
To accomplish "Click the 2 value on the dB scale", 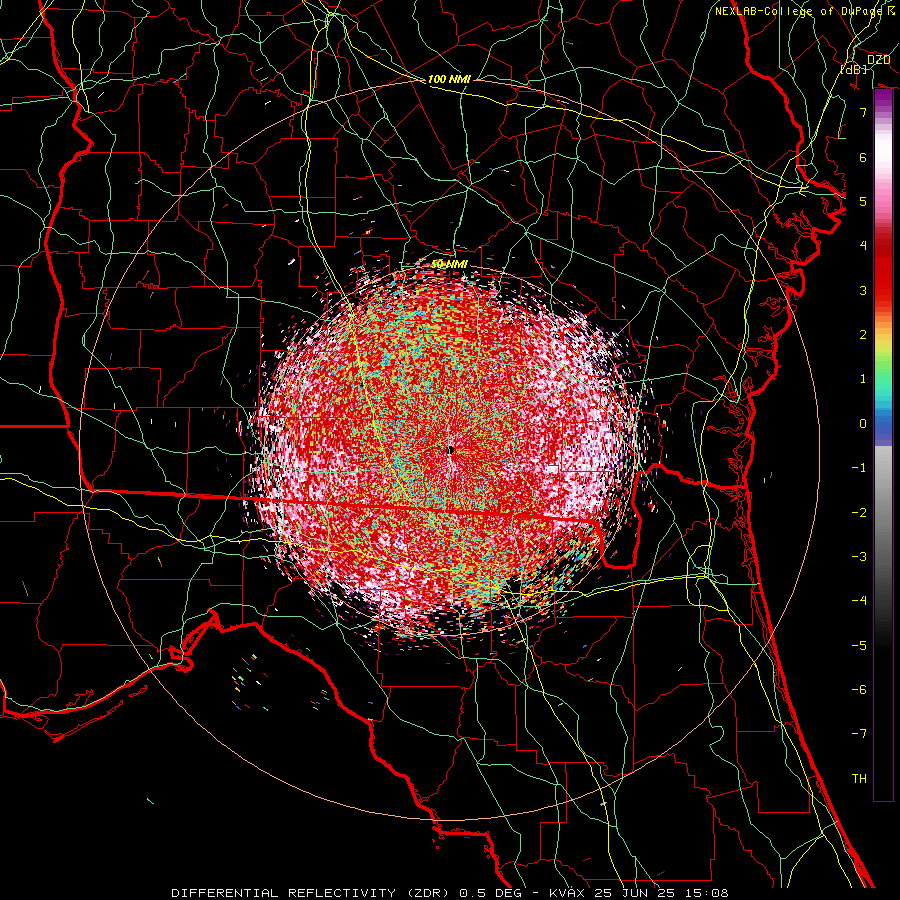I will click(863, 335).
